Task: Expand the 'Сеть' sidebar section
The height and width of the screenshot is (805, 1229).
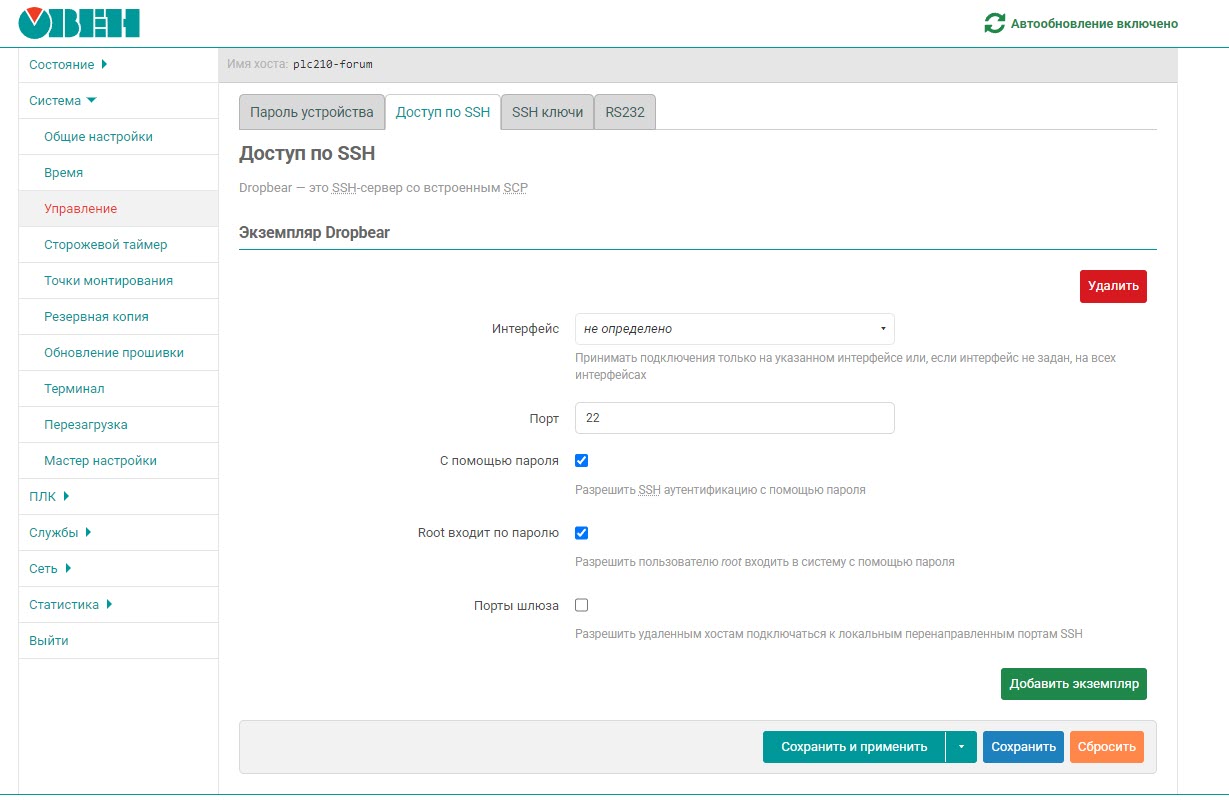Action: pyautogui.click(x=50, y=569)
